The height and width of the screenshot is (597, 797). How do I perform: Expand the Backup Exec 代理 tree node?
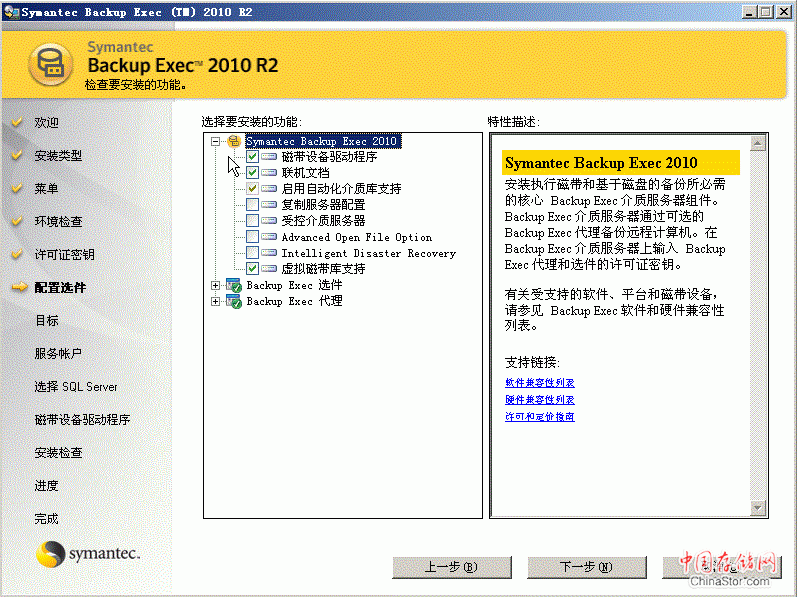pos(216,301)
